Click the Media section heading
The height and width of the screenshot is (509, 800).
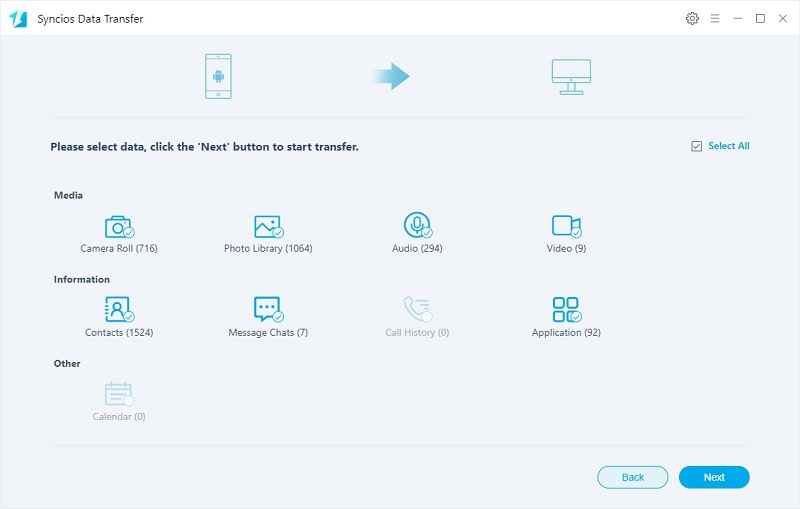tap(68, 195)
